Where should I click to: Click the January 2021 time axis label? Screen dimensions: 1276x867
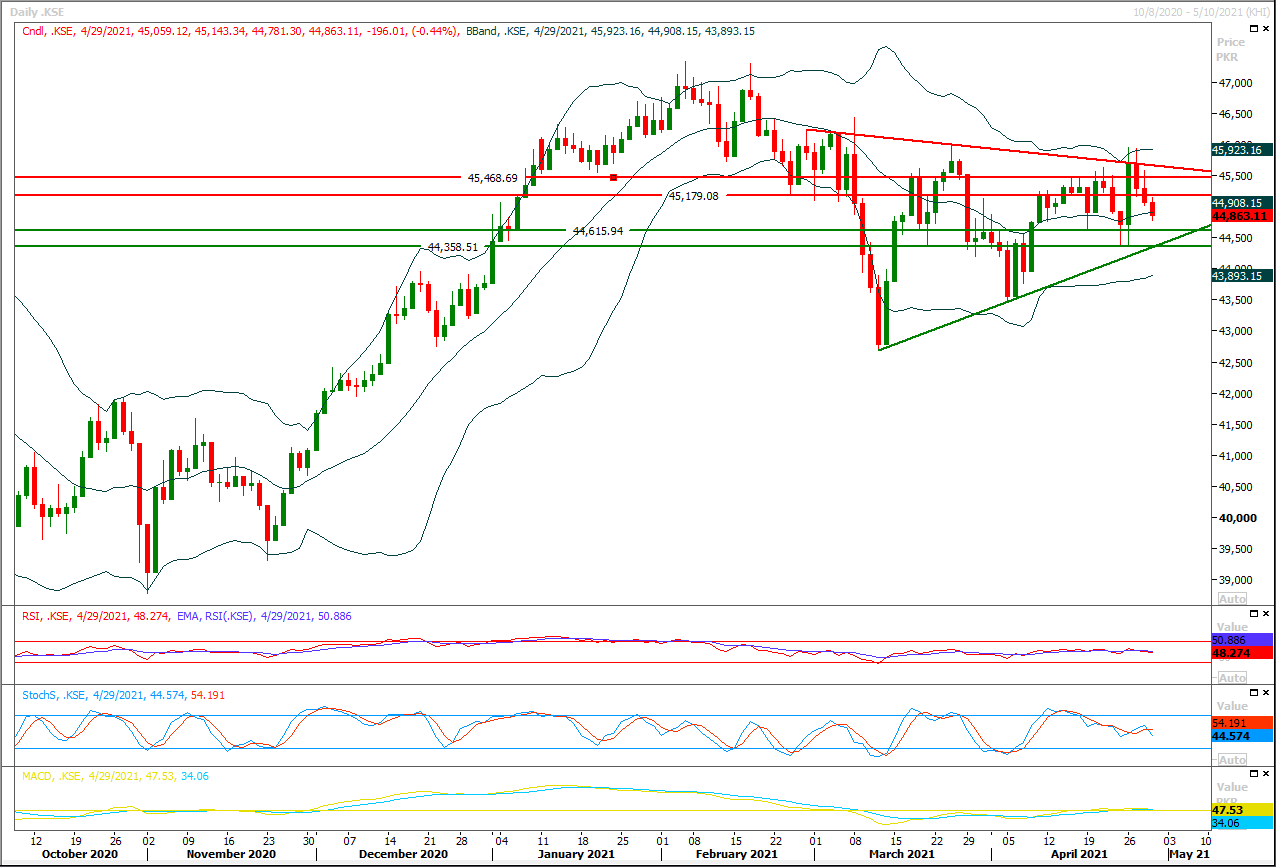click(x=575, y=855)
